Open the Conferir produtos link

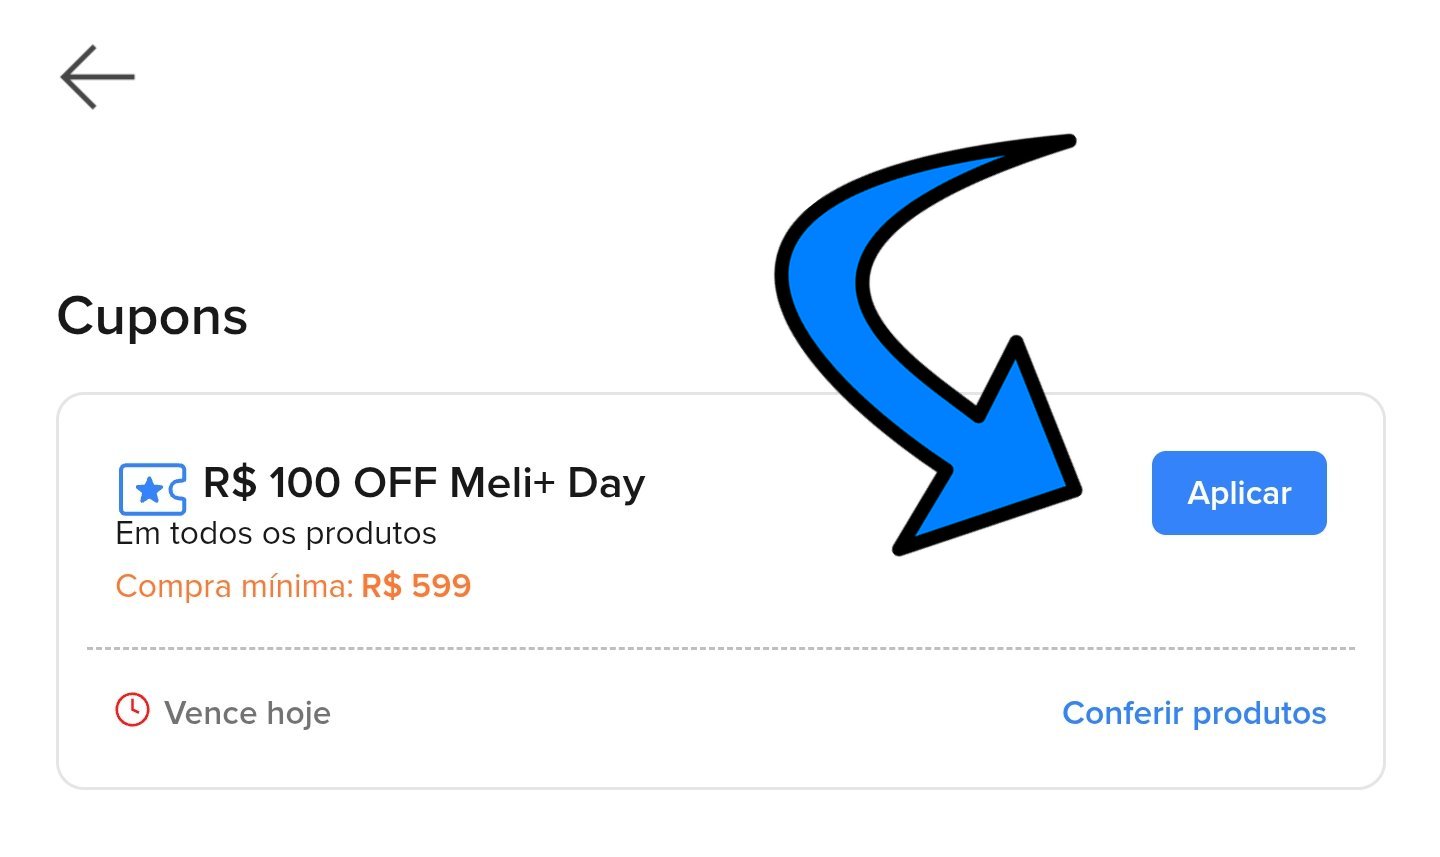pyautogui.click(x=1193, y=713)
